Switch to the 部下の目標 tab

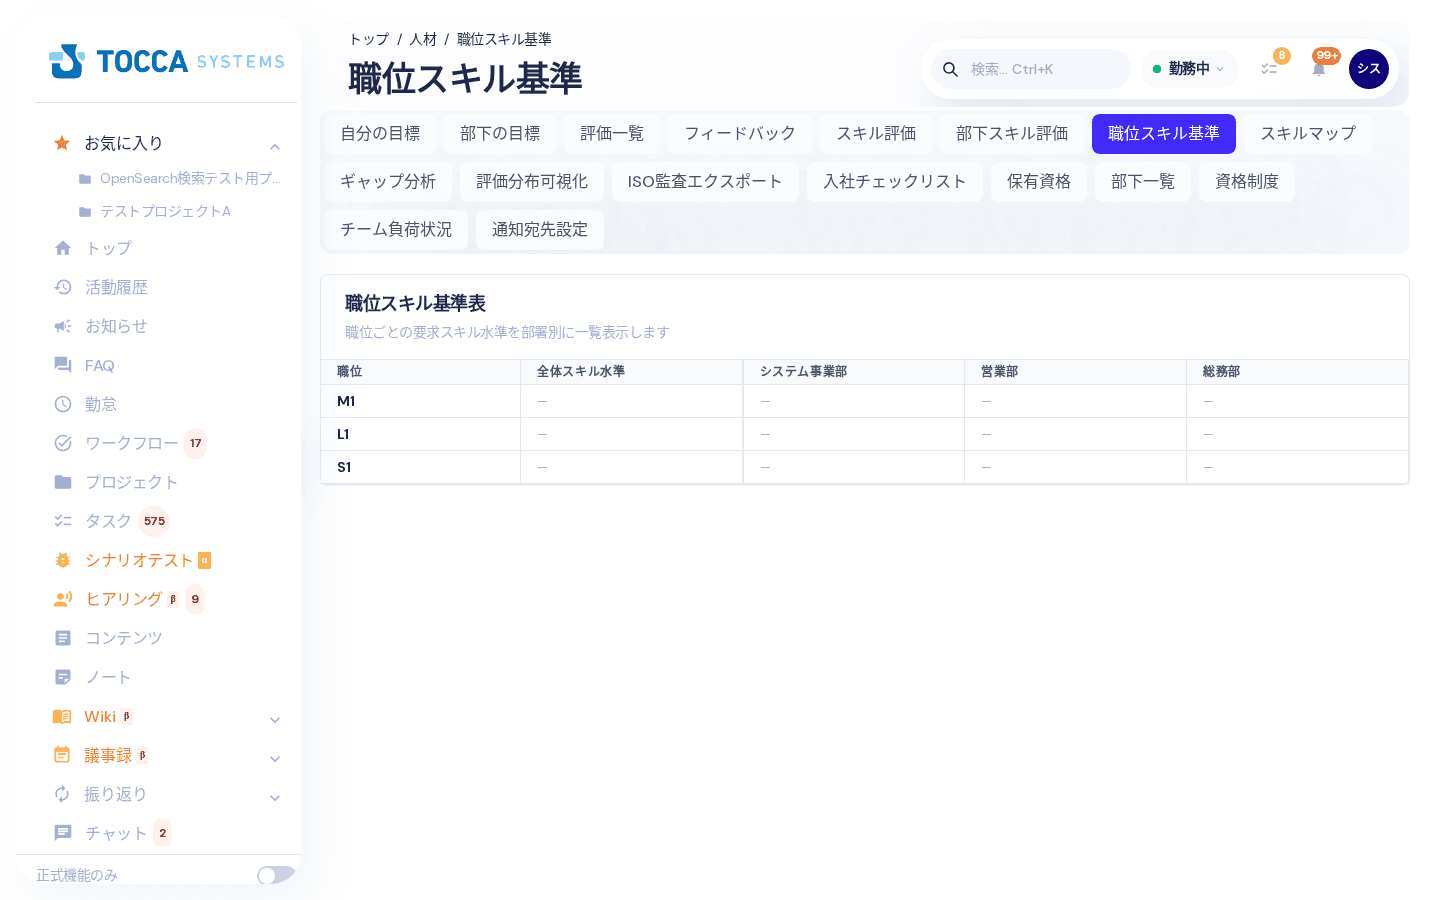click(x=500, y=134)
